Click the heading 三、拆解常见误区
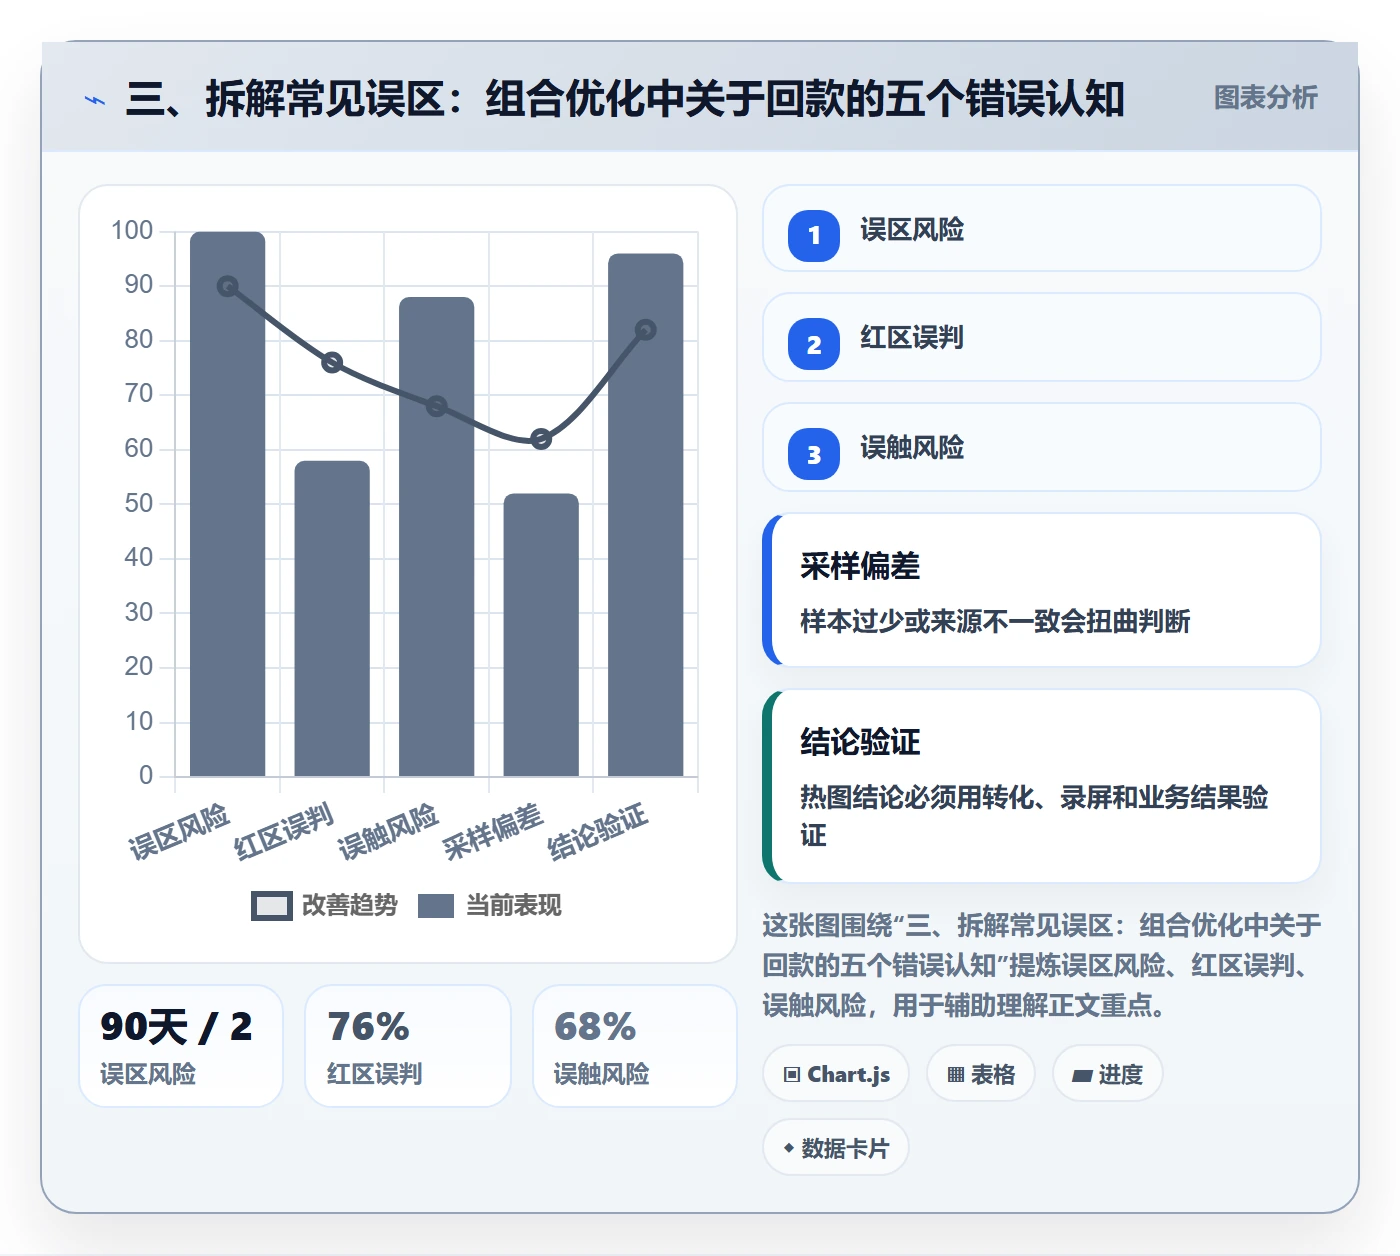Image resolution: width=1400 pixels, height=1256 pixels. coord(625,99)
